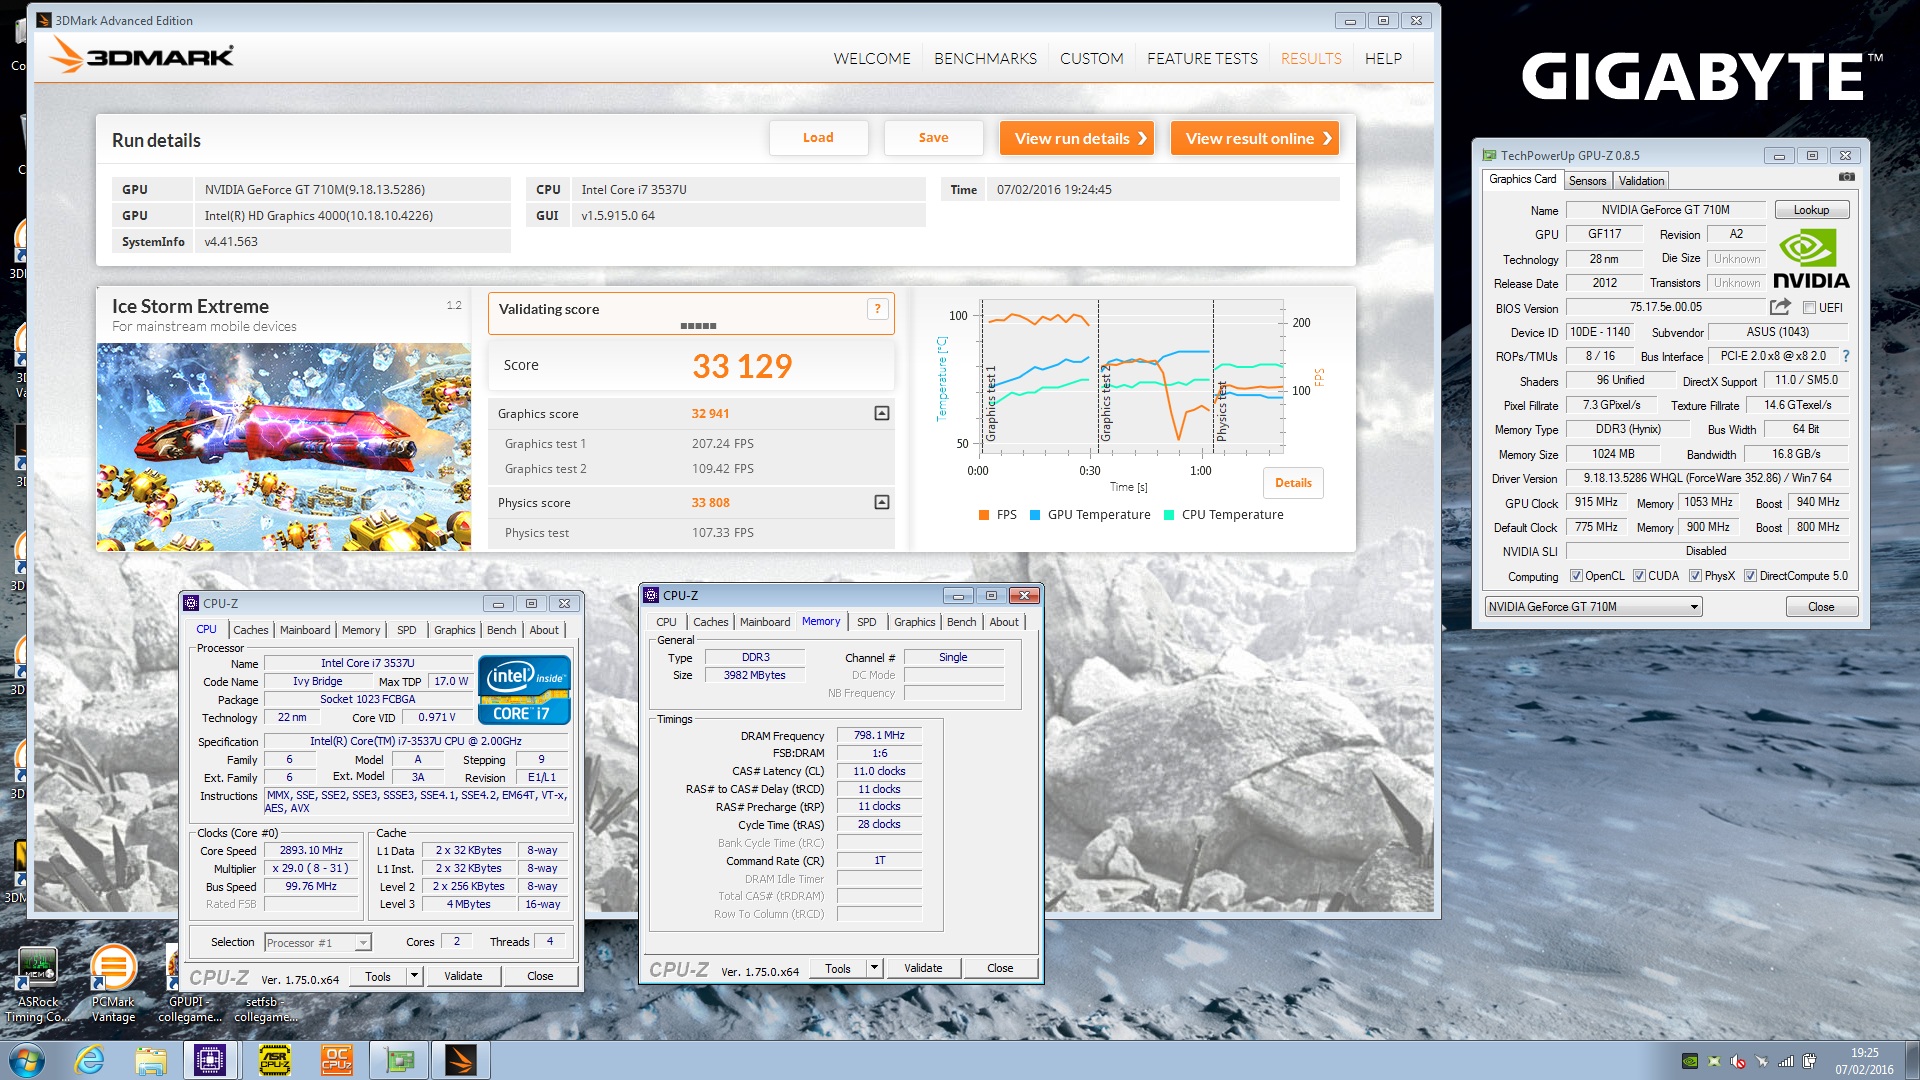Select the 3DMark taskbar icon
Image resolution: width=1920 pixels, height=1080 pixels.
point(461,1060)
